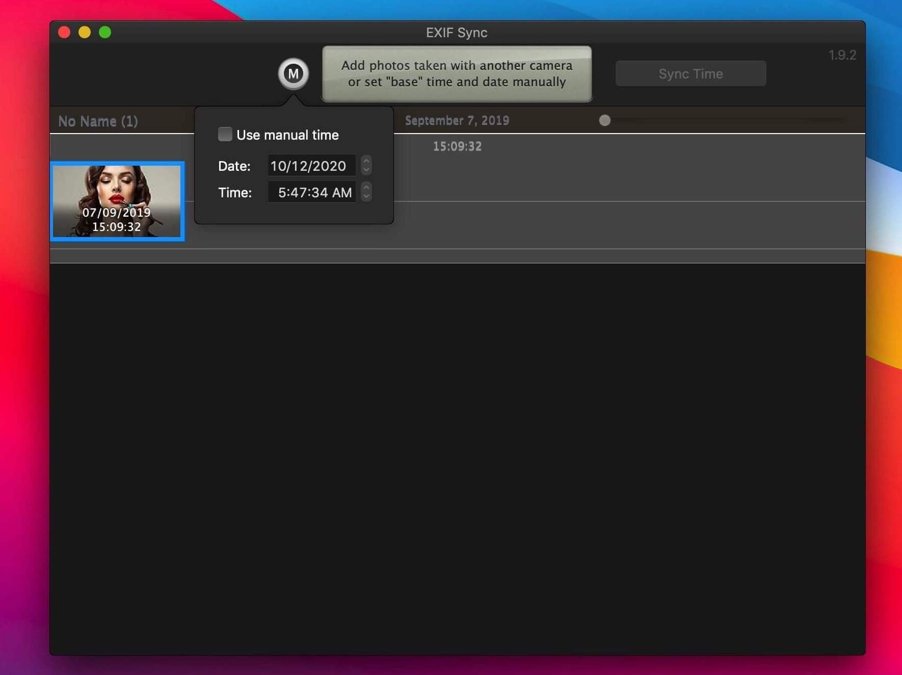The image size is (902, 675).
Task: Click the No Name (1) camera group label
Action: click(98, 121)
